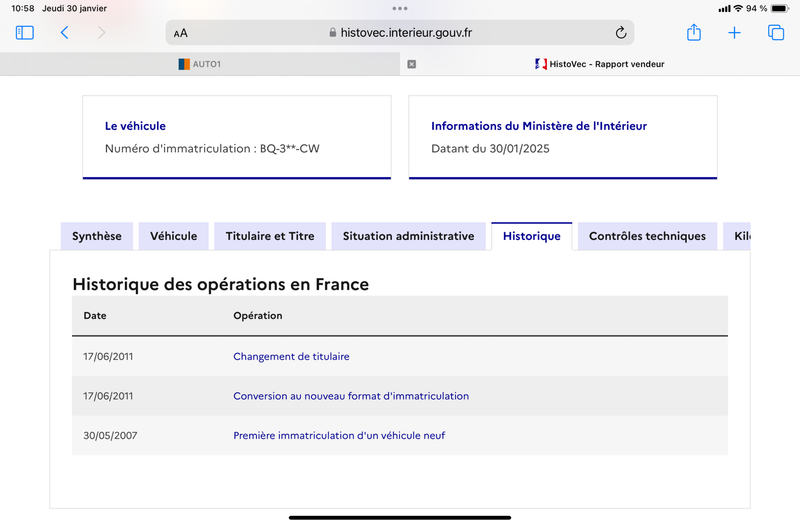The width and height of the screenshot is (800, 525).
Task: Tap the Jeudi 30 janvier date
Action: (74, 8)
